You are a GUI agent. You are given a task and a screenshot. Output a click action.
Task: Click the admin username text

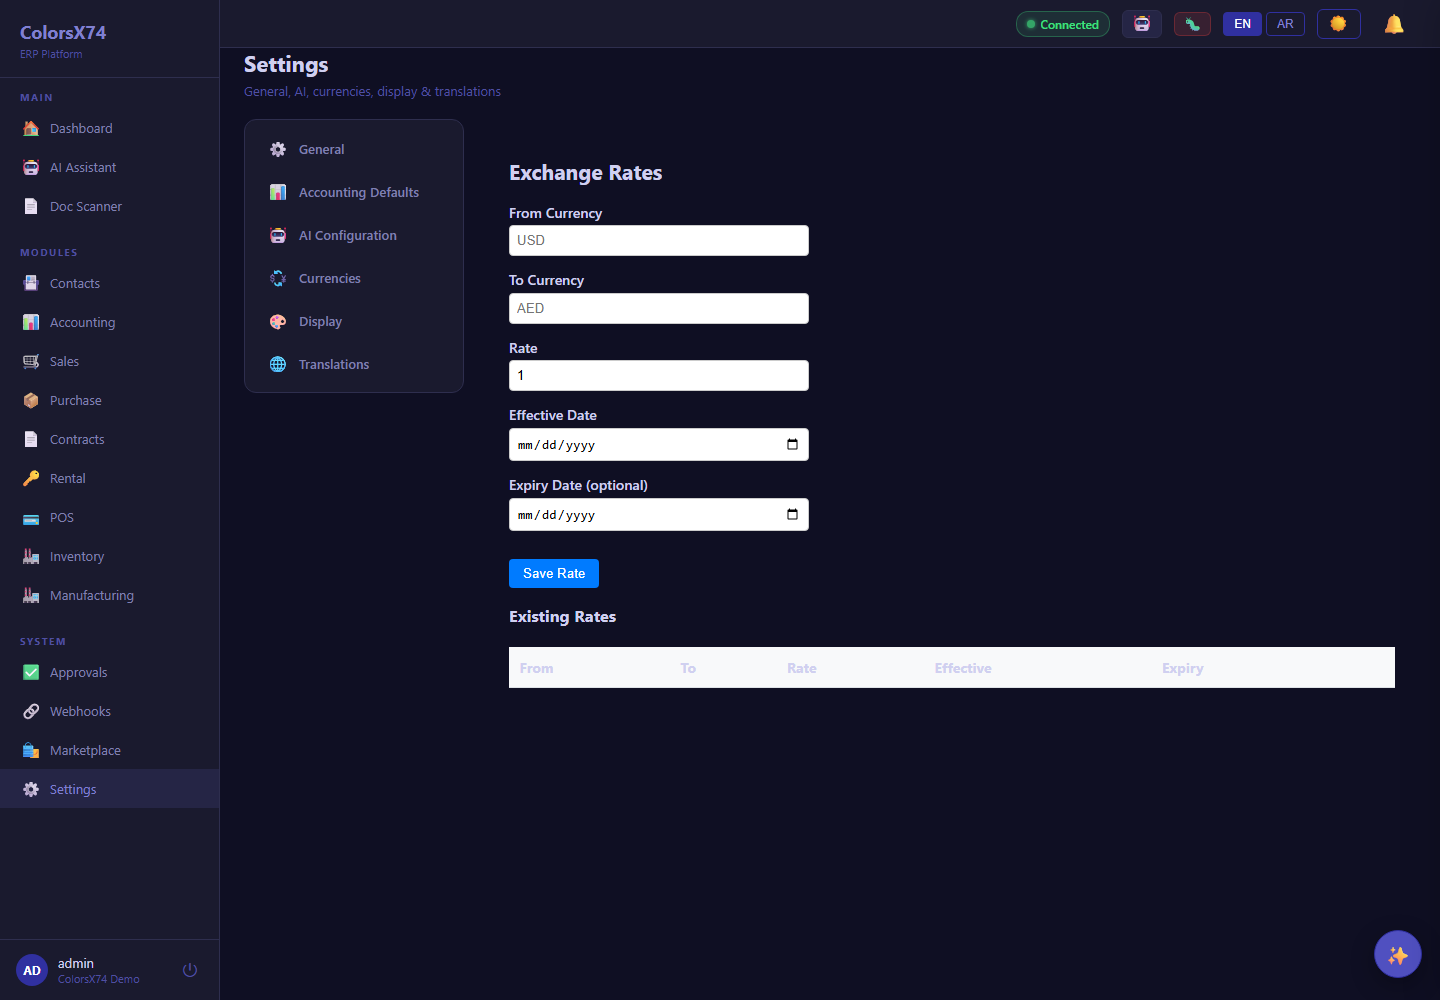76,964
